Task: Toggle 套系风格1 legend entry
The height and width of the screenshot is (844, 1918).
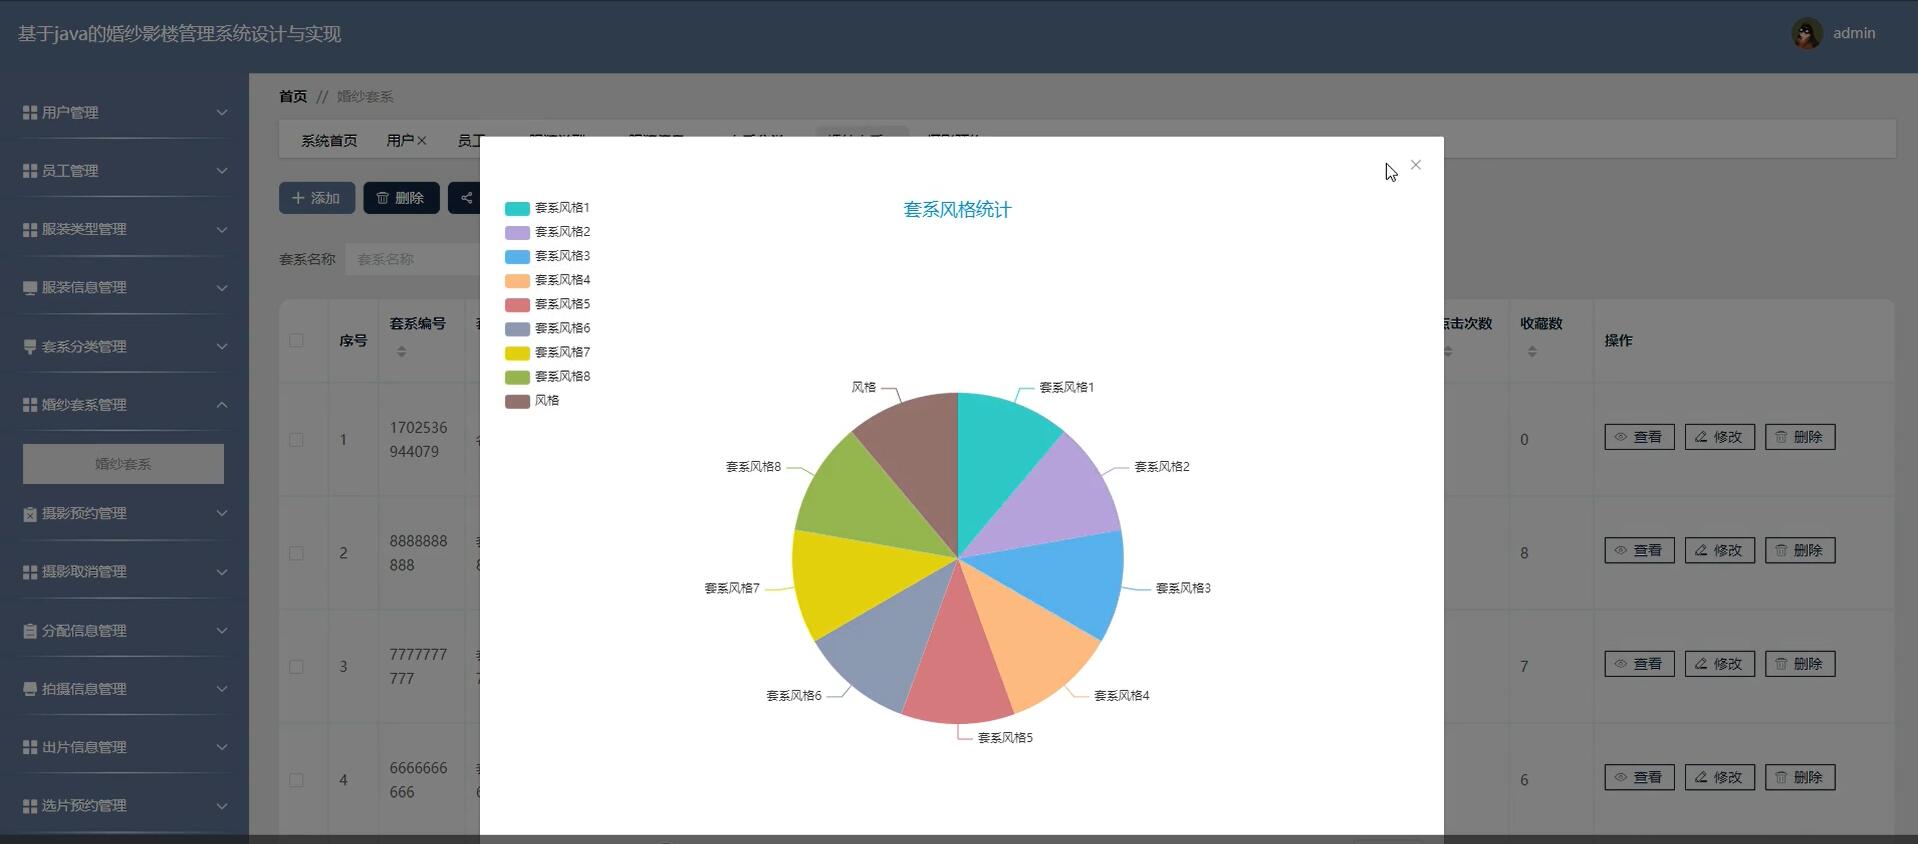Action: (x=547, y=208)
